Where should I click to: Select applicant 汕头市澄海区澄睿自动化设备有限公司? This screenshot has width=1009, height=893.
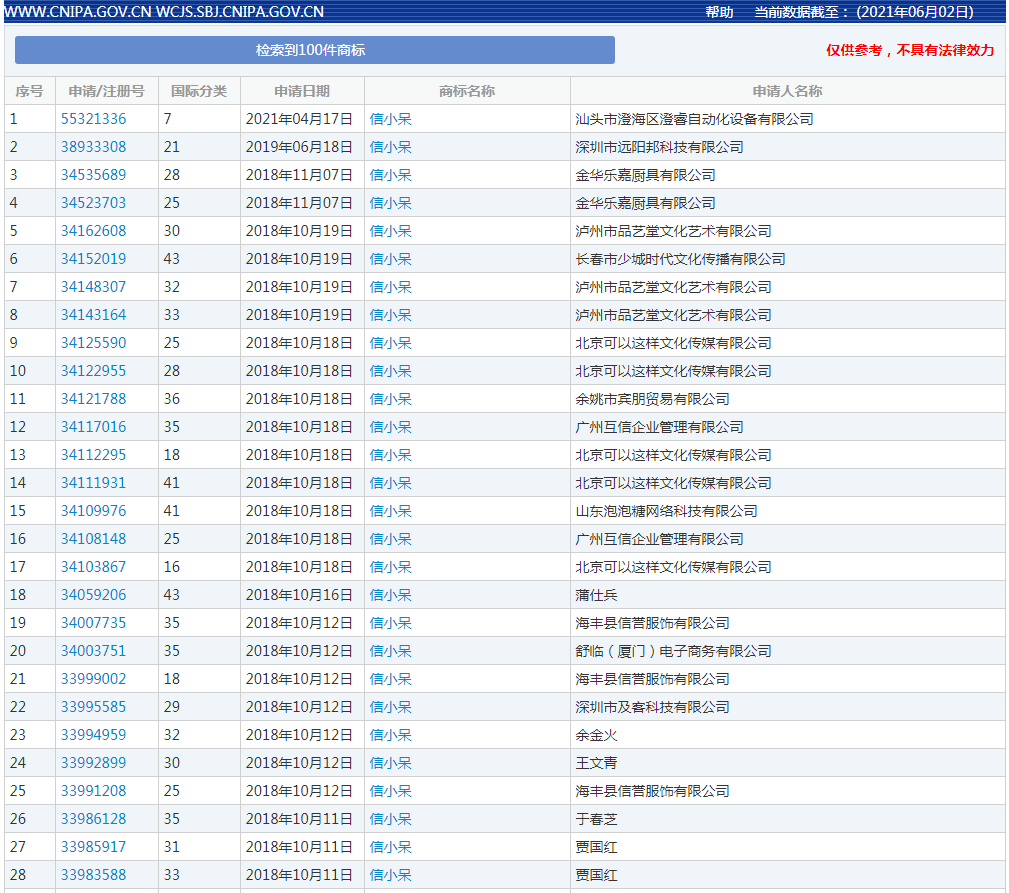tap(694, 119)
